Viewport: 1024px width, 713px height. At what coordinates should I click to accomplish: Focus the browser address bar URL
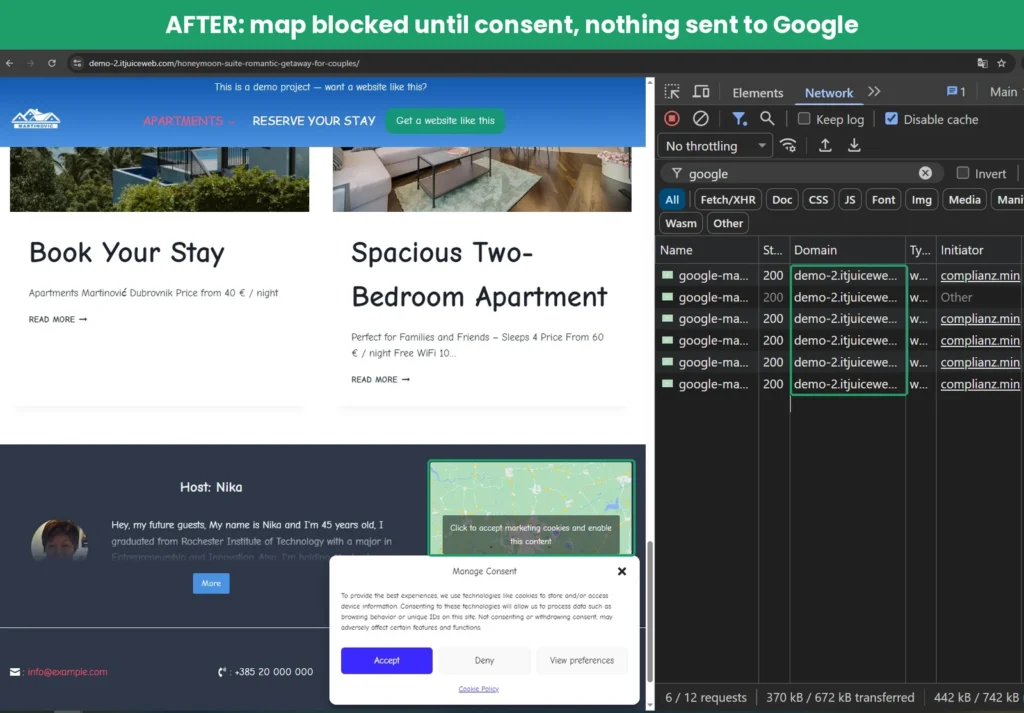point(224,63)
